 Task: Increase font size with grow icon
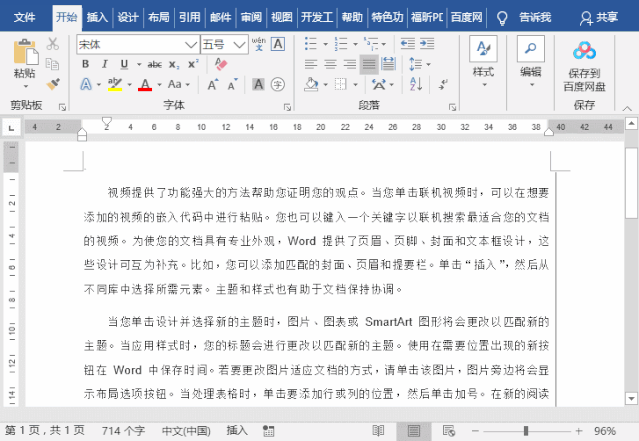(x=213, y=84)
